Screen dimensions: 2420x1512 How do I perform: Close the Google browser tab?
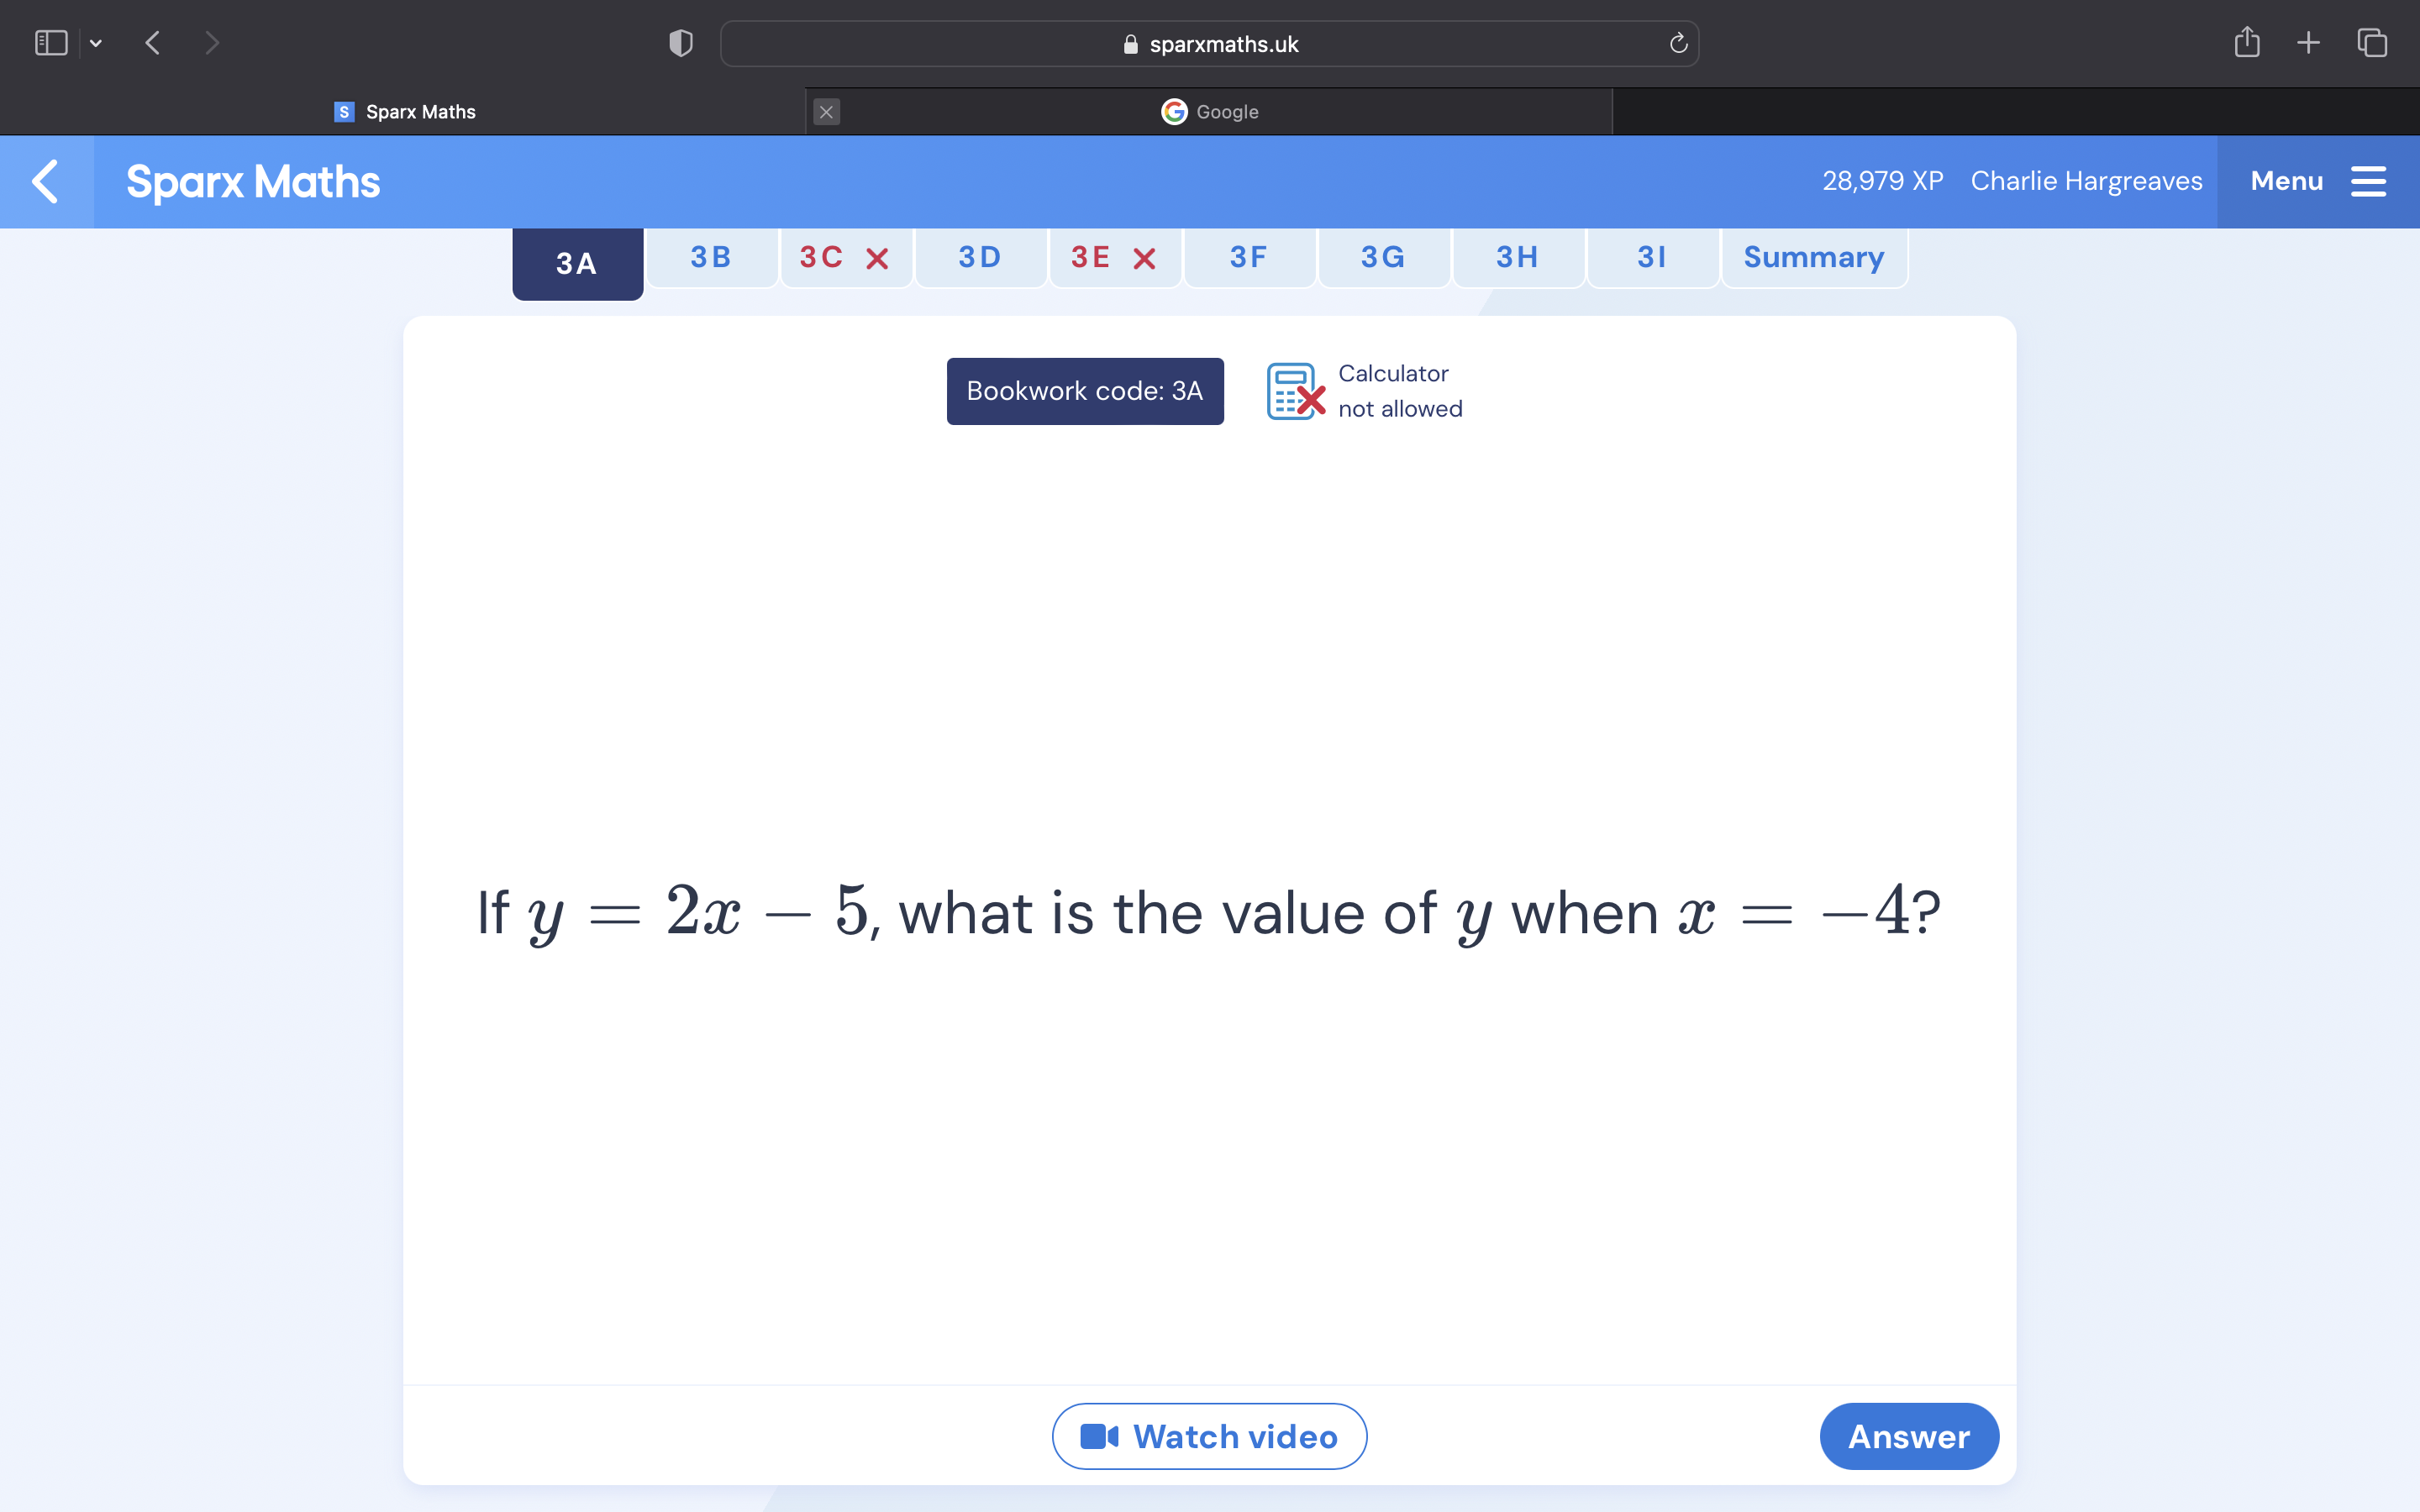[826, 112]
